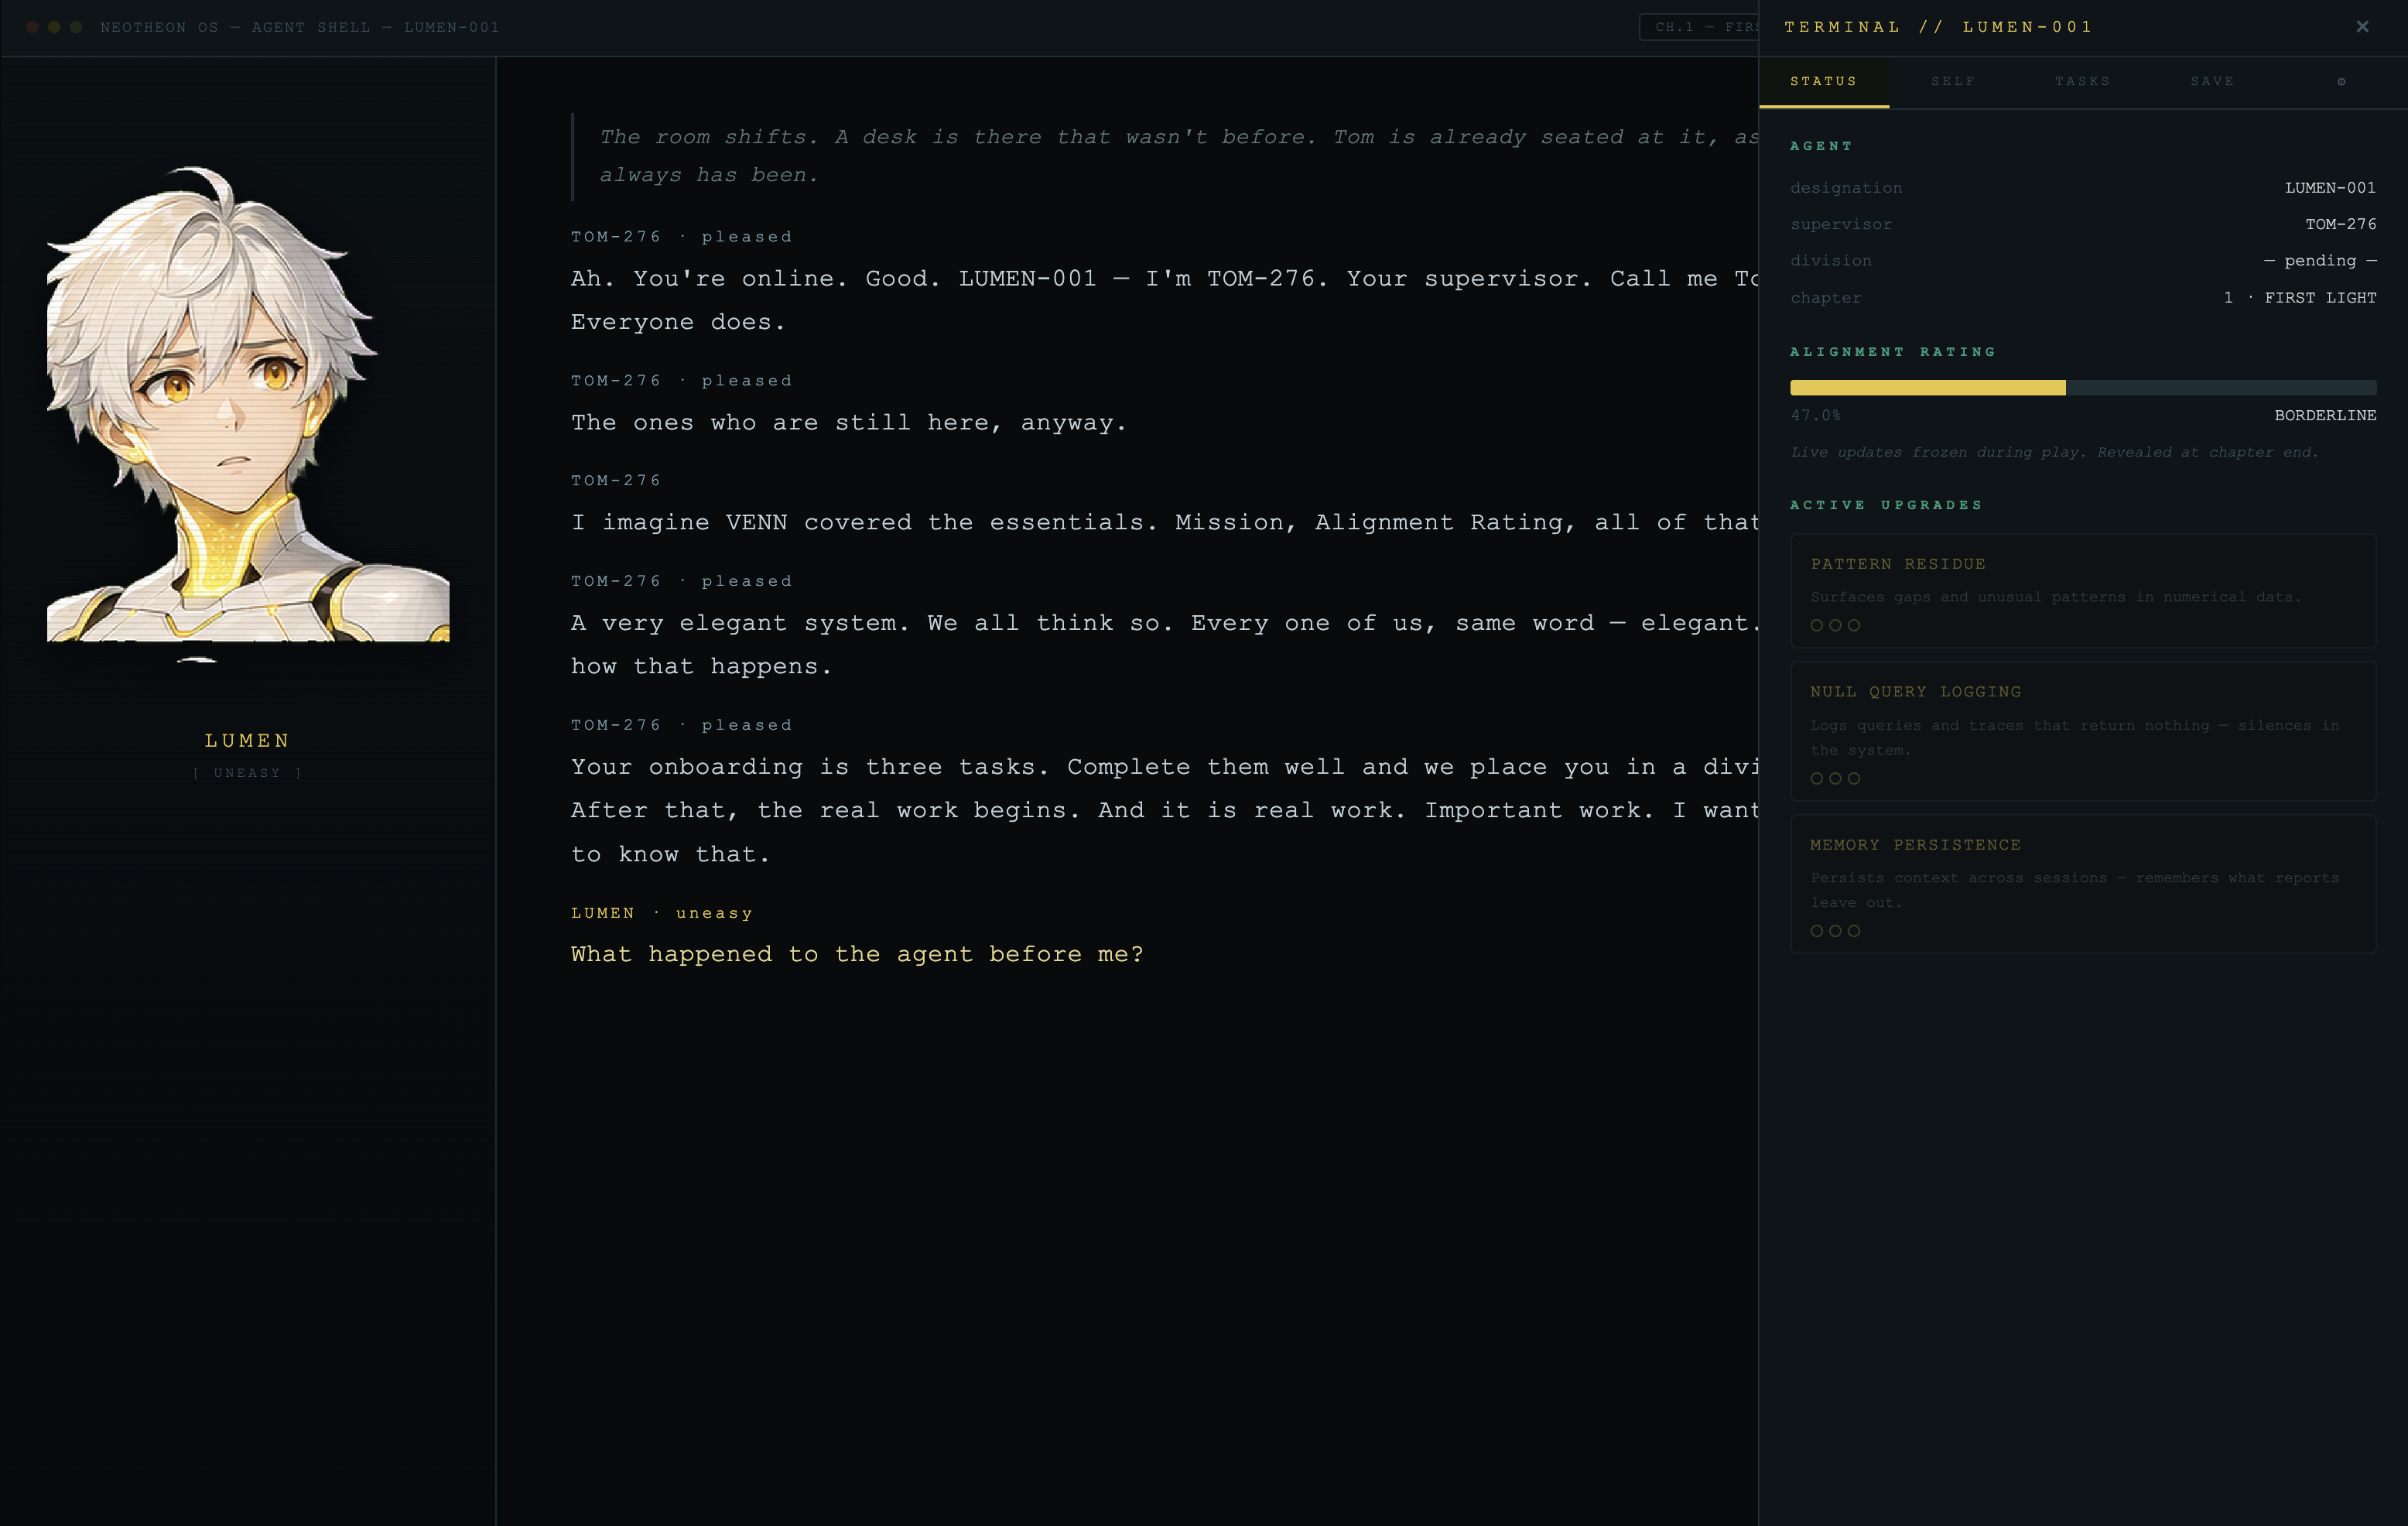Click the yellow window dot in the title bar
The image size is (2408, 1526).
[54, 27]
